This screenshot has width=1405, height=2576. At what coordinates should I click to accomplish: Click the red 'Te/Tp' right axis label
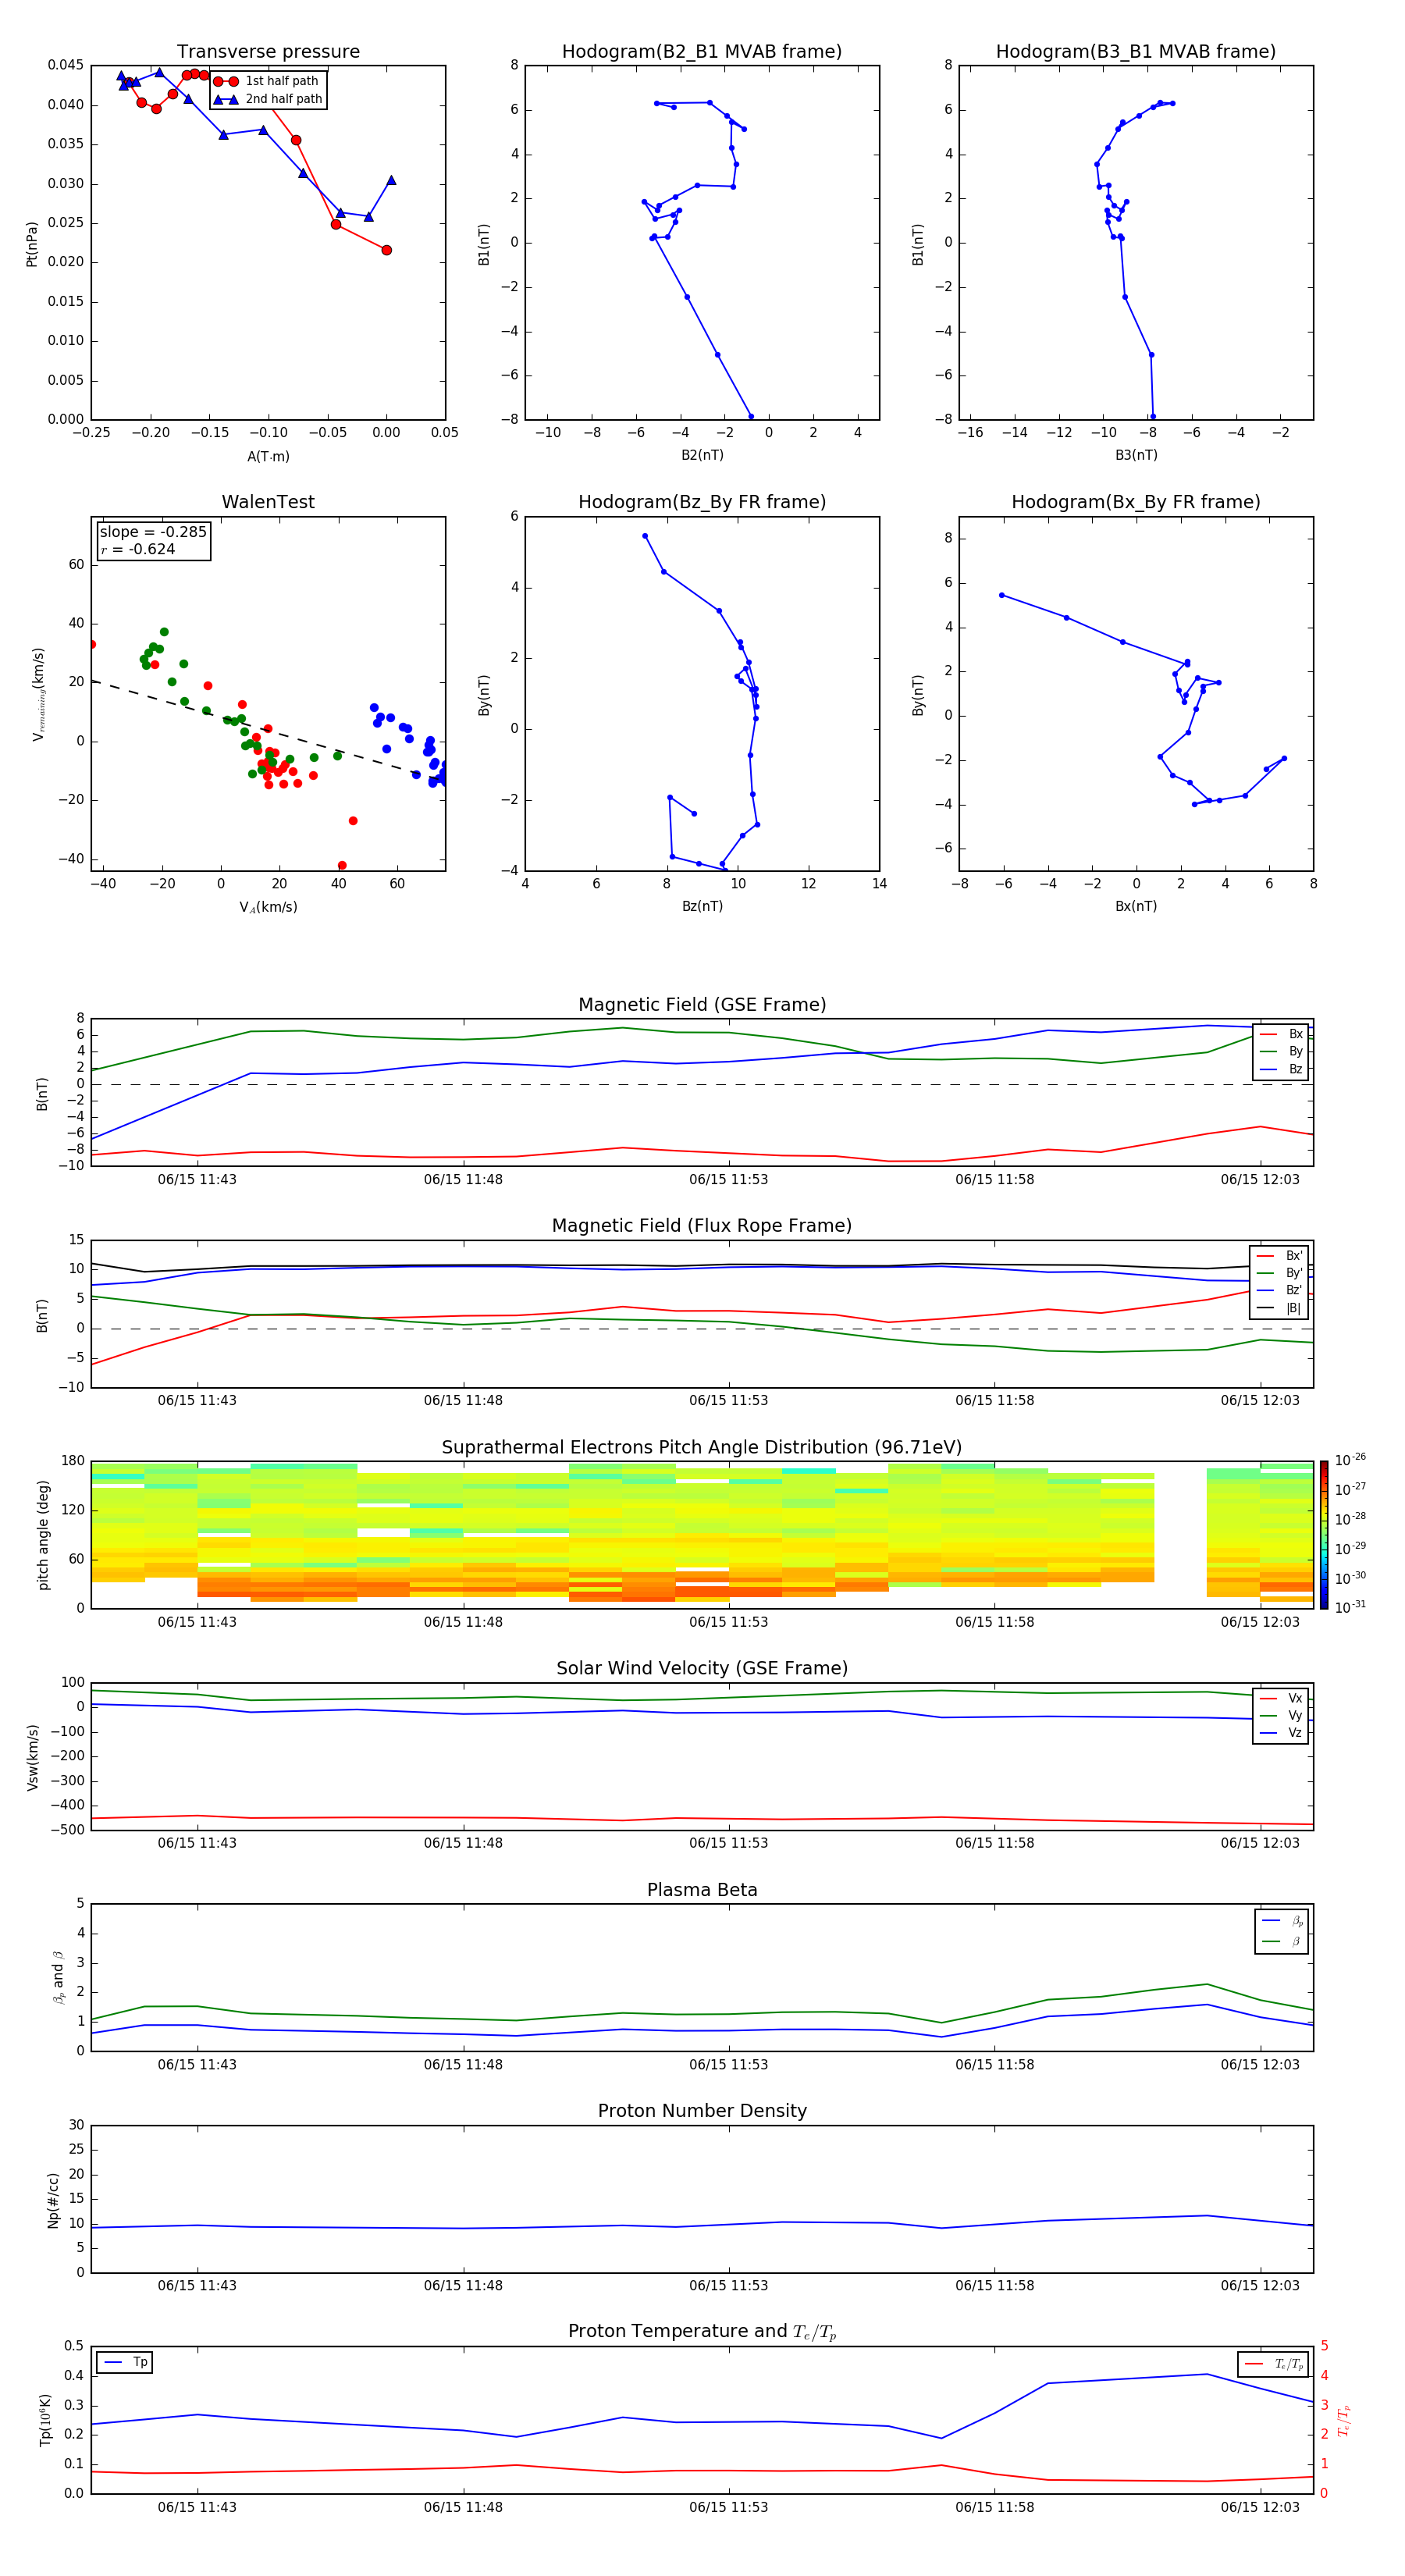(x=1344, y=2420)
